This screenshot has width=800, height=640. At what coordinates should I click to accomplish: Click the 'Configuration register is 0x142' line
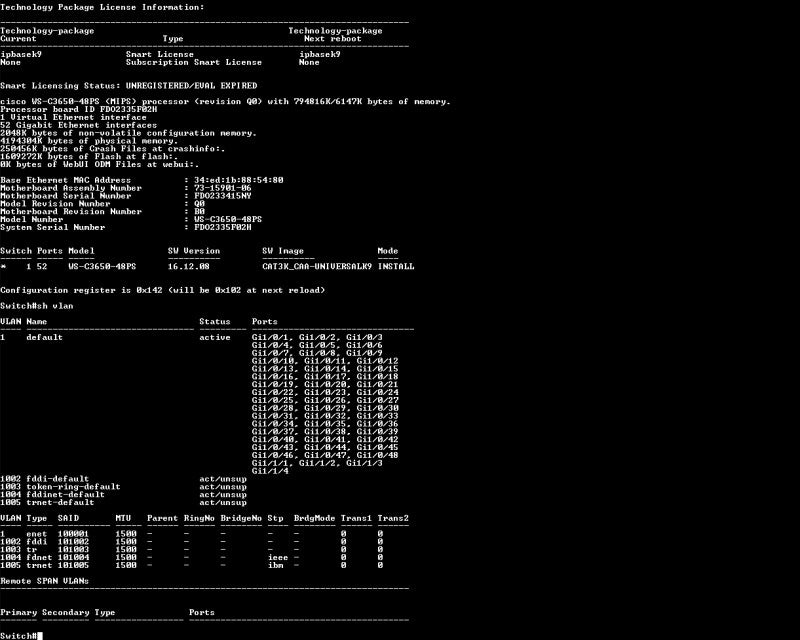click(162, 290)
